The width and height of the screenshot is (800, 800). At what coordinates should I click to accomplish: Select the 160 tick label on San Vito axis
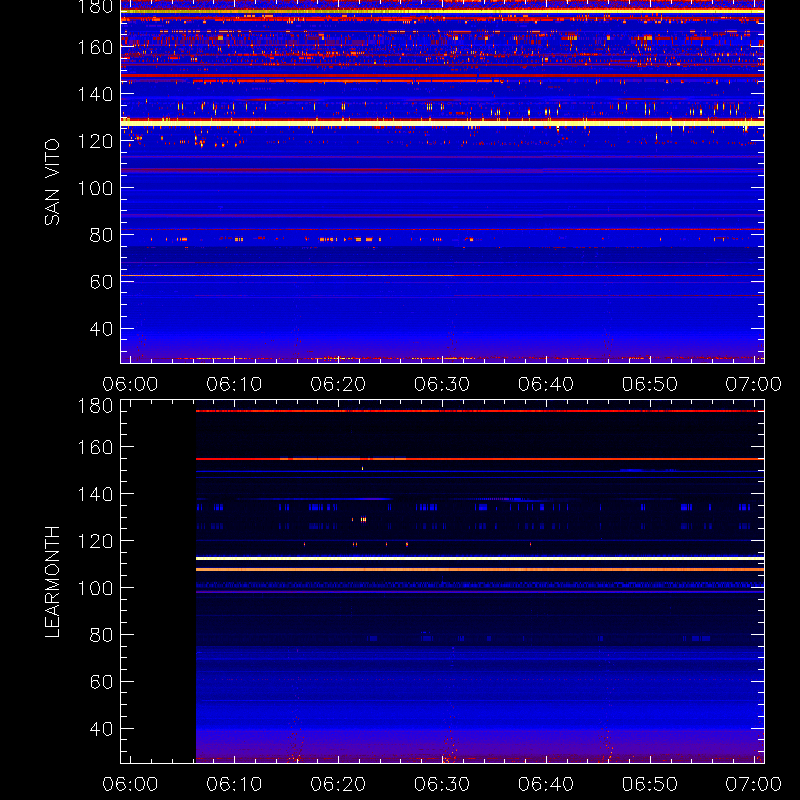[95, 47]
